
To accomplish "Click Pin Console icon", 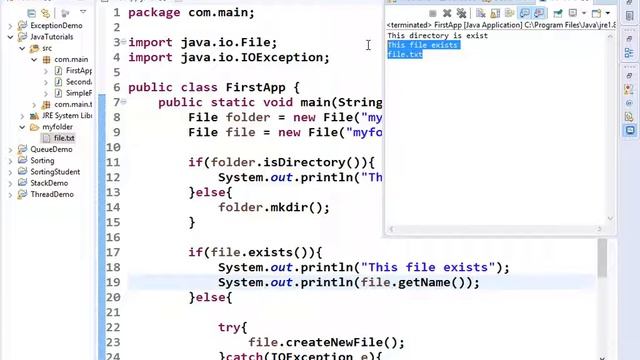I will [558, 13].
